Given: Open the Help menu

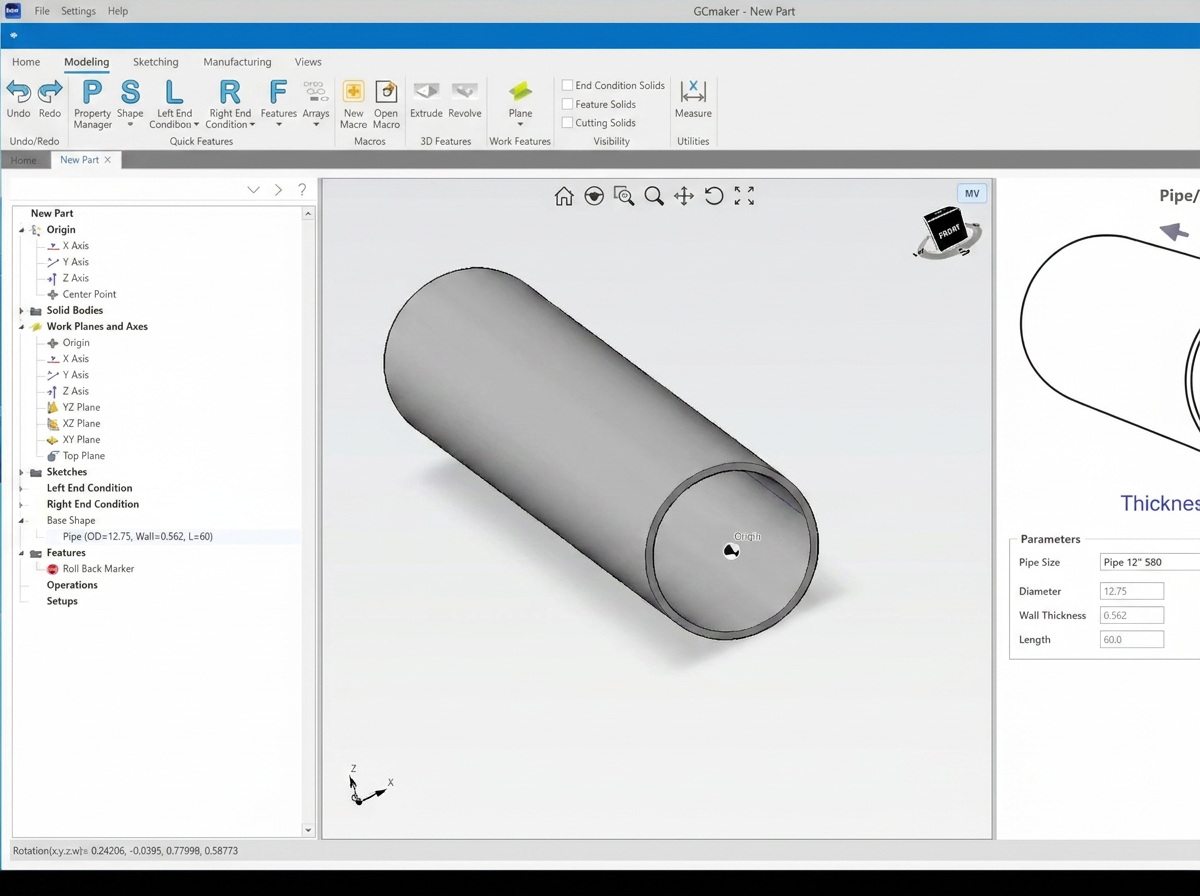Looking at the screenshot, I should (x=118, y=11).
